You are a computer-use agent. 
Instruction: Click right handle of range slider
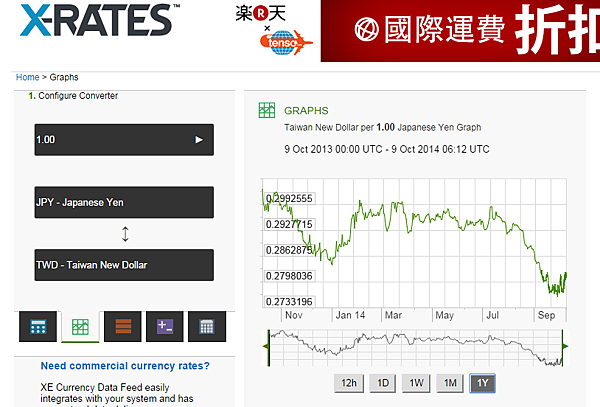click(564, 347)
